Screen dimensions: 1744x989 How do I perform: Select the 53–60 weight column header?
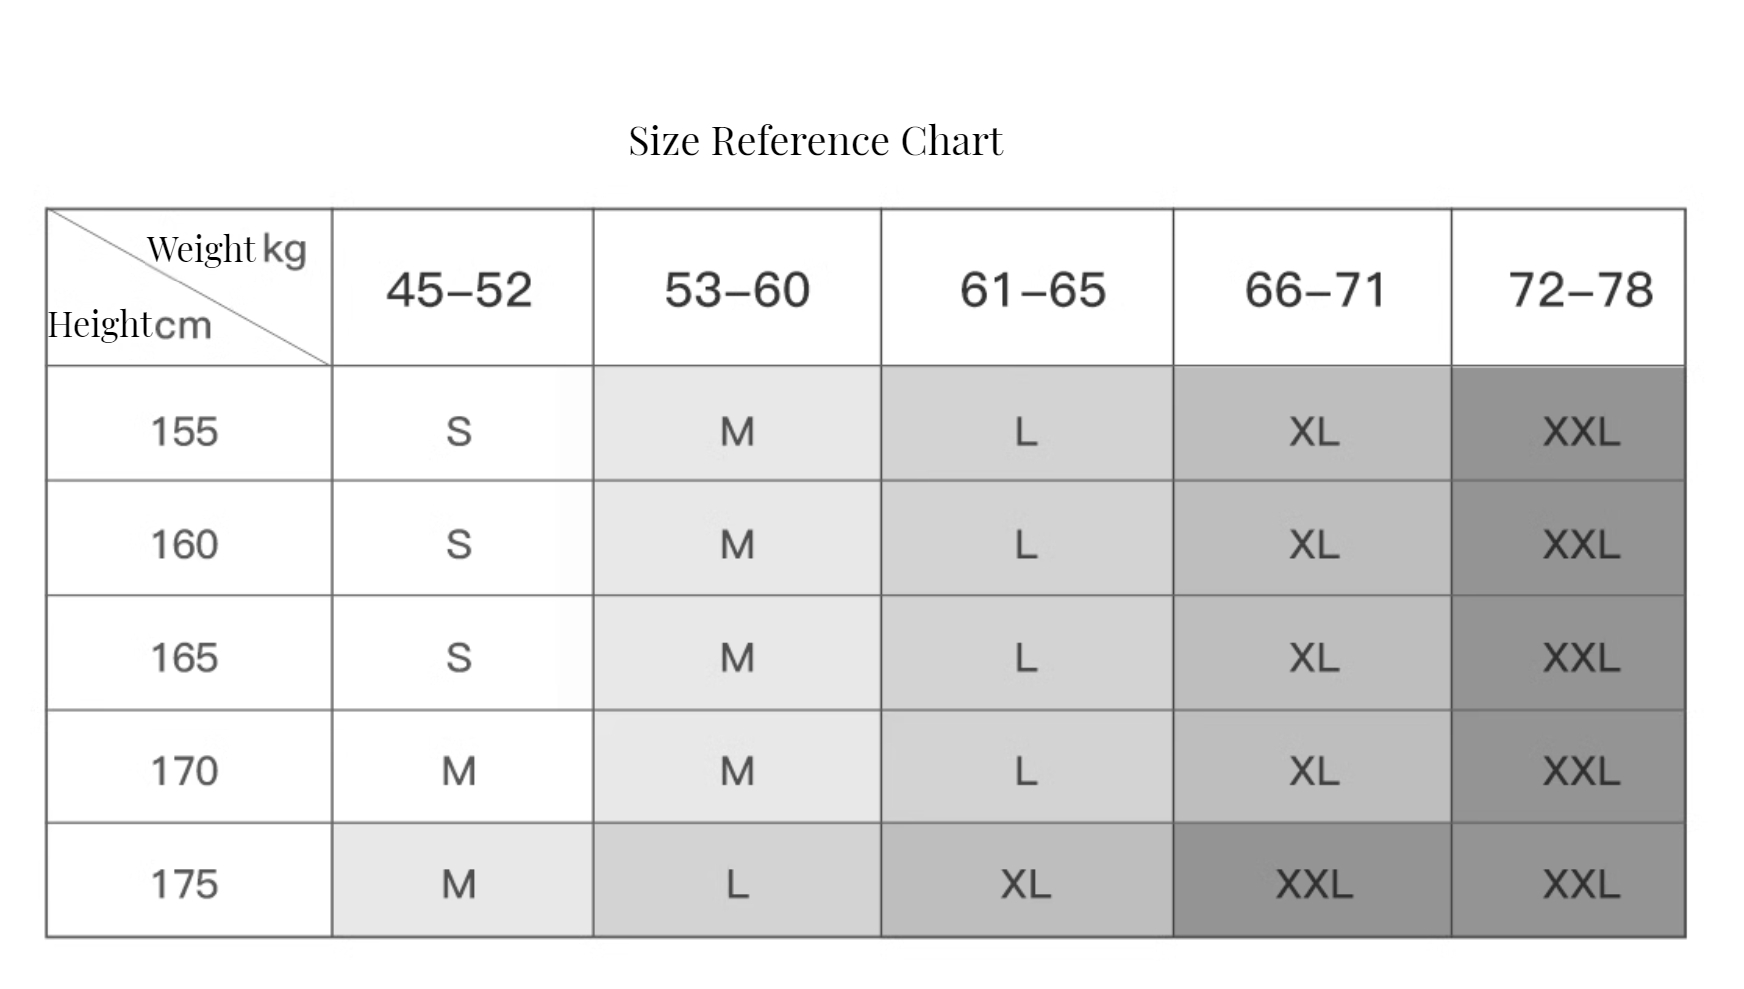[737, 288]
